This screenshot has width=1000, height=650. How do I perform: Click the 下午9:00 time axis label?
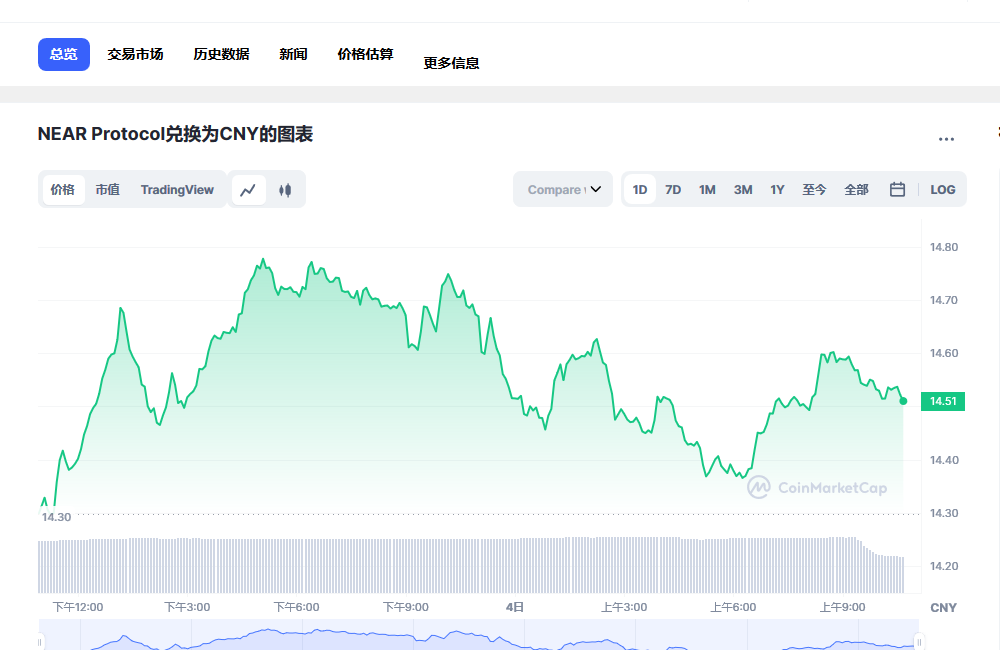coord(406,607)
